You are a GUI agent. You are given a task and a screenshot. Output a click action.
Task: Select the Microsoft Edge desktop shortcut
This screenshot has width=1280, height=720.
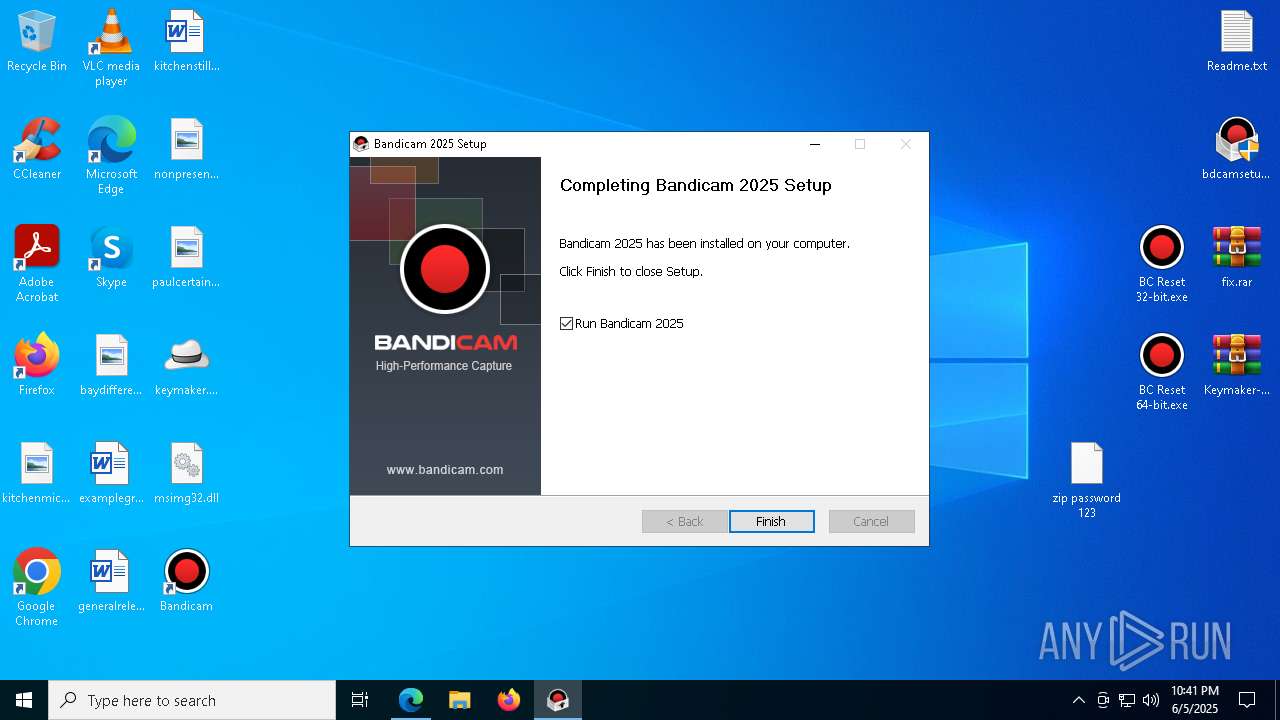[x=111, y=156]
